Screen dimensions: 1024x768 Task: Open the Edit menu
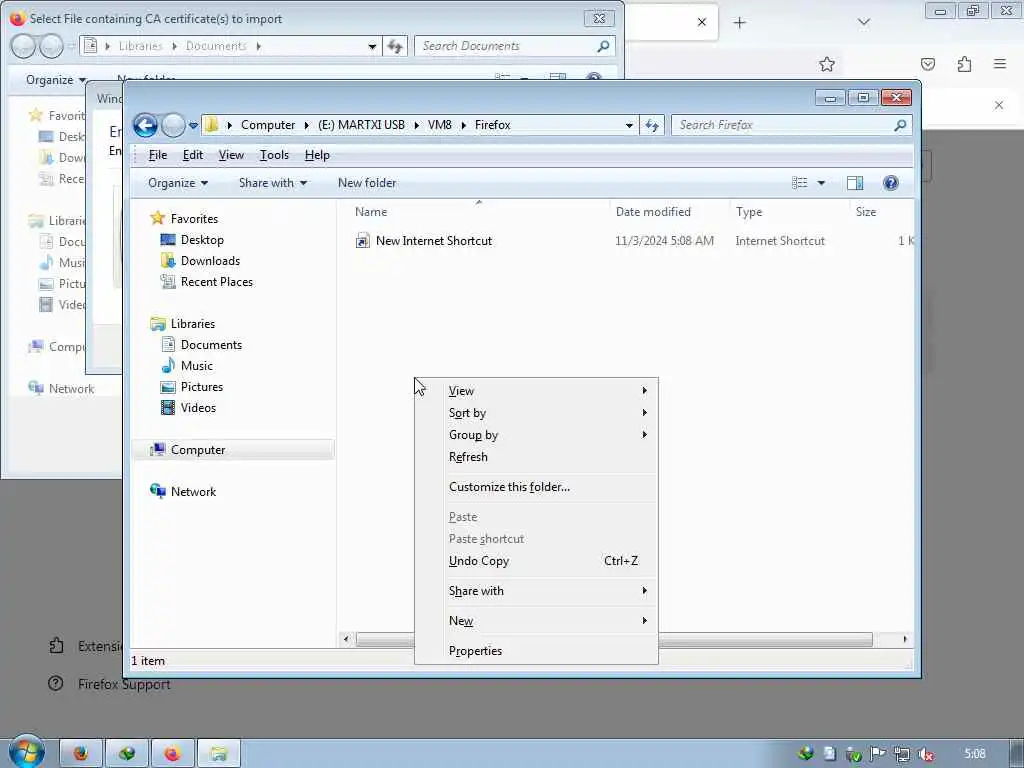tap(193, 155)
